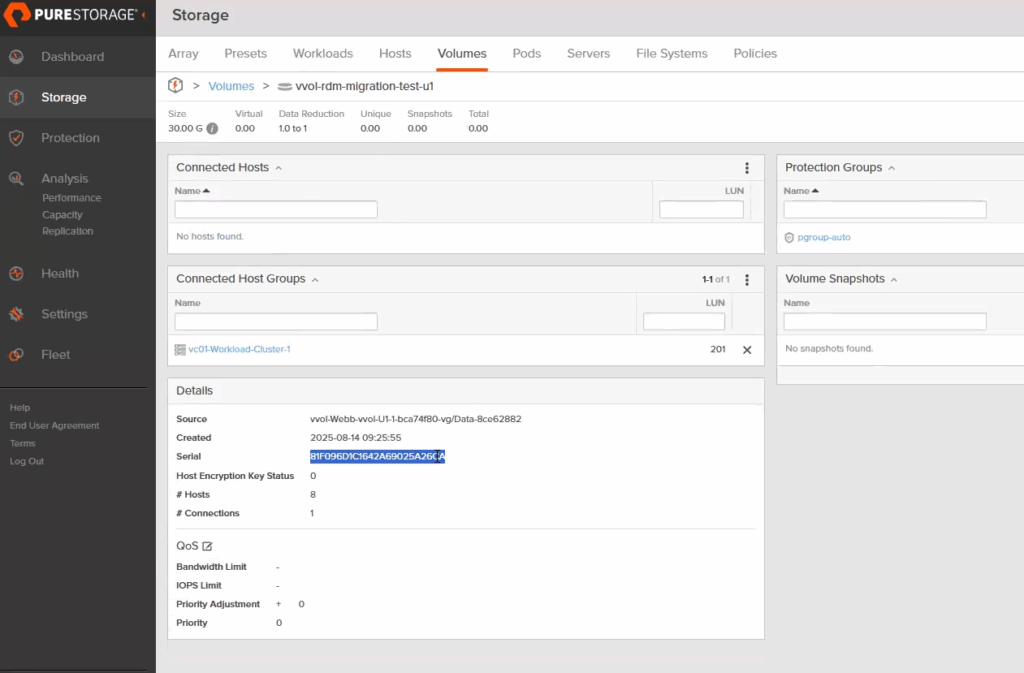Open End User Agreement link
The height and width of the screenshot is (673, 1024).
(54, 426)
